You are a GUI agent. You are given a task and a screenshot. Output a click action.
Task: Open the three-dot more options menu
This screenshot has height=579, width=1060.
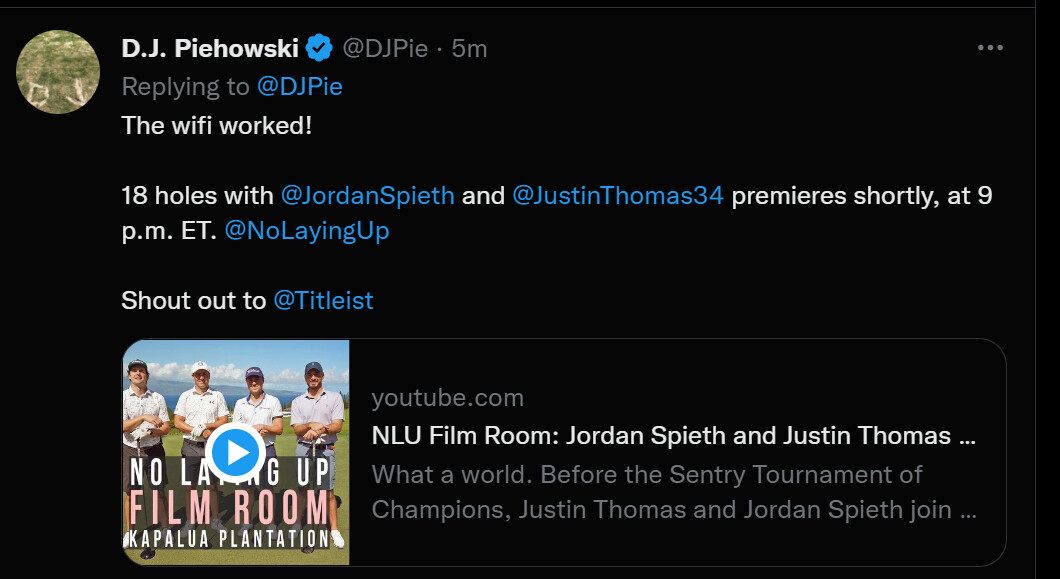click(990, 47)
